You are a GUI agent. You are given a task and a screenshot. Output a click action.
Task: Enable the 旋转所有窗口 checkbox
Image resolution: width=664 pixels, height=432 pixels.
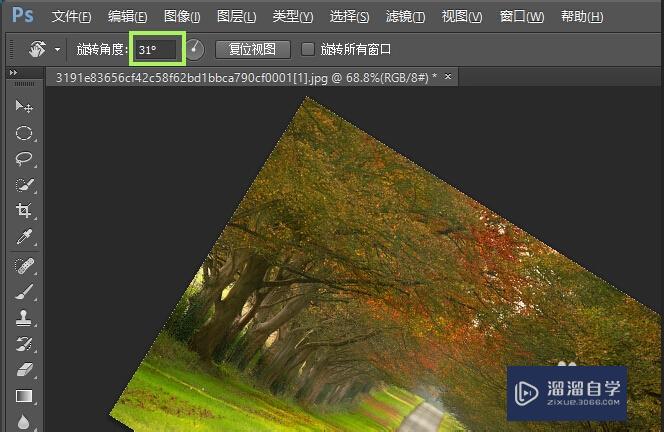pyautogui.click(x=308, y=49)
